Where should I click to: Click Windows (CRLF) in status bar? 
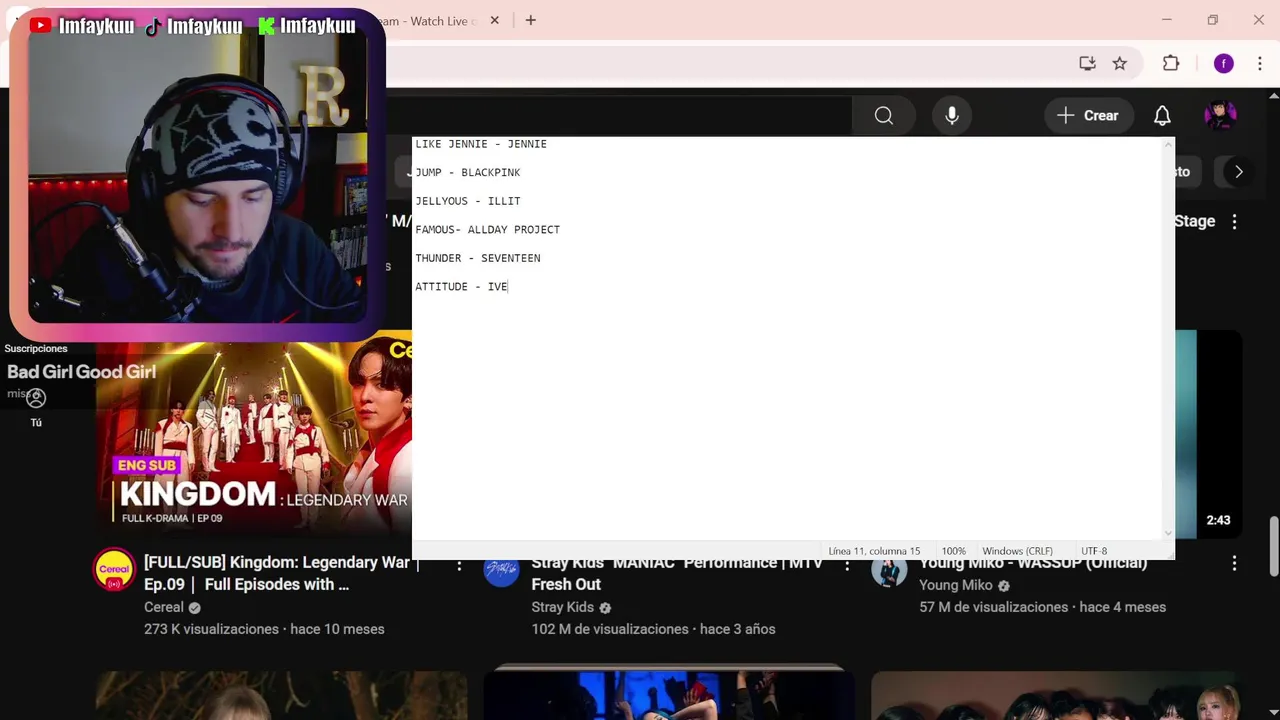[1017, 551]
